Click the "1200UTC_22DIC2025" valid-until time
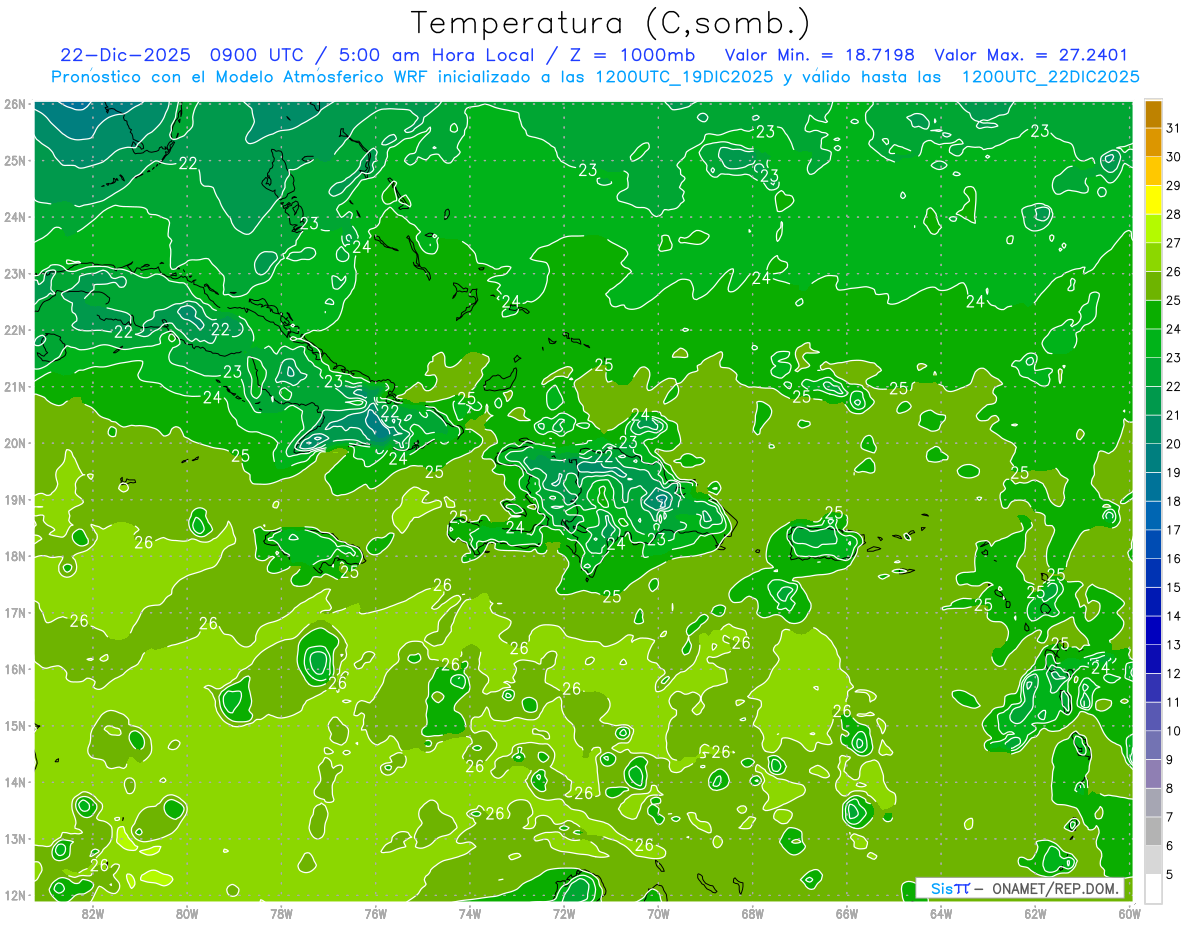The image size is (1200, 927). [x=1050, y=77]
